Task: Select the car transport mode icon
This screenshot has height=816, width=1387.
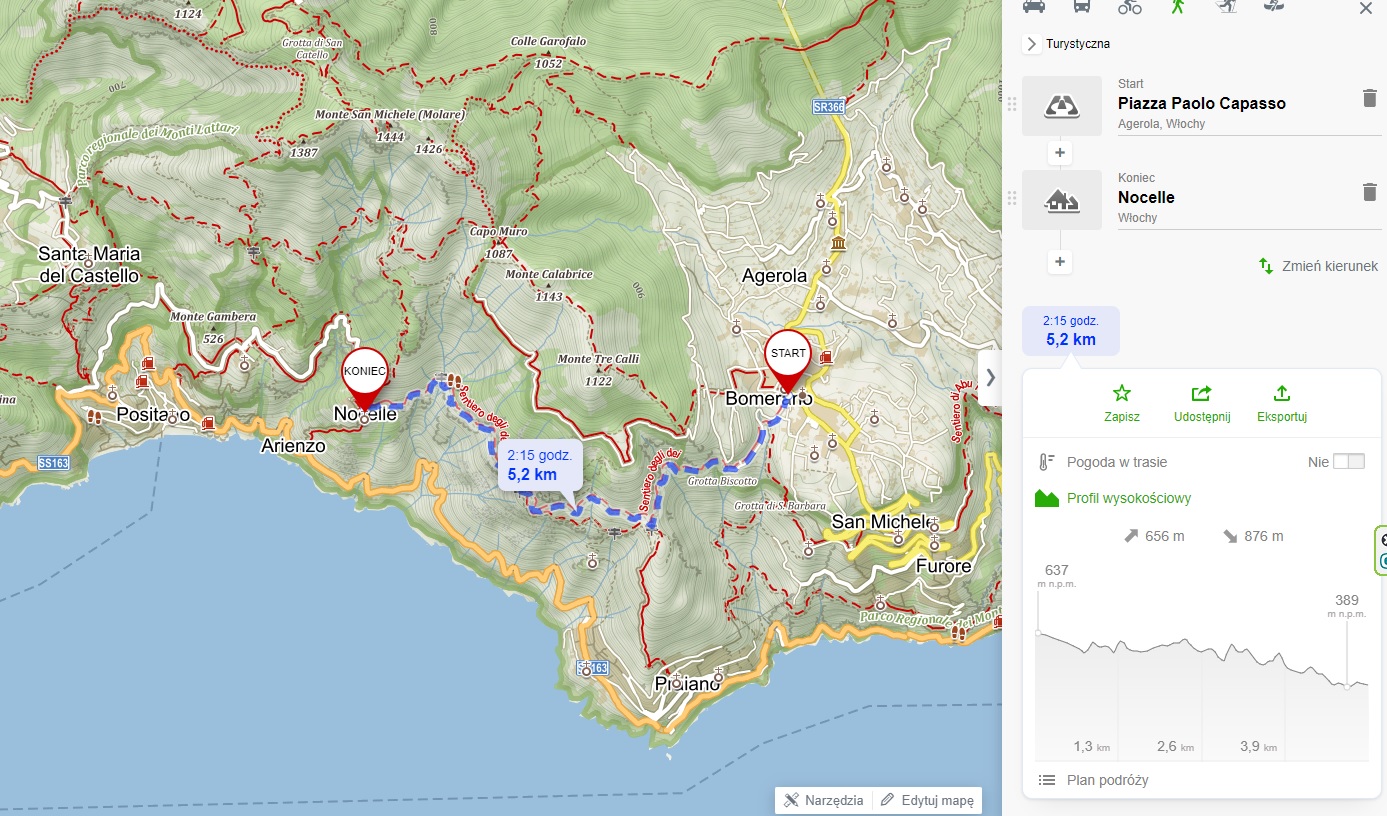Action: tap(1034, 7)
